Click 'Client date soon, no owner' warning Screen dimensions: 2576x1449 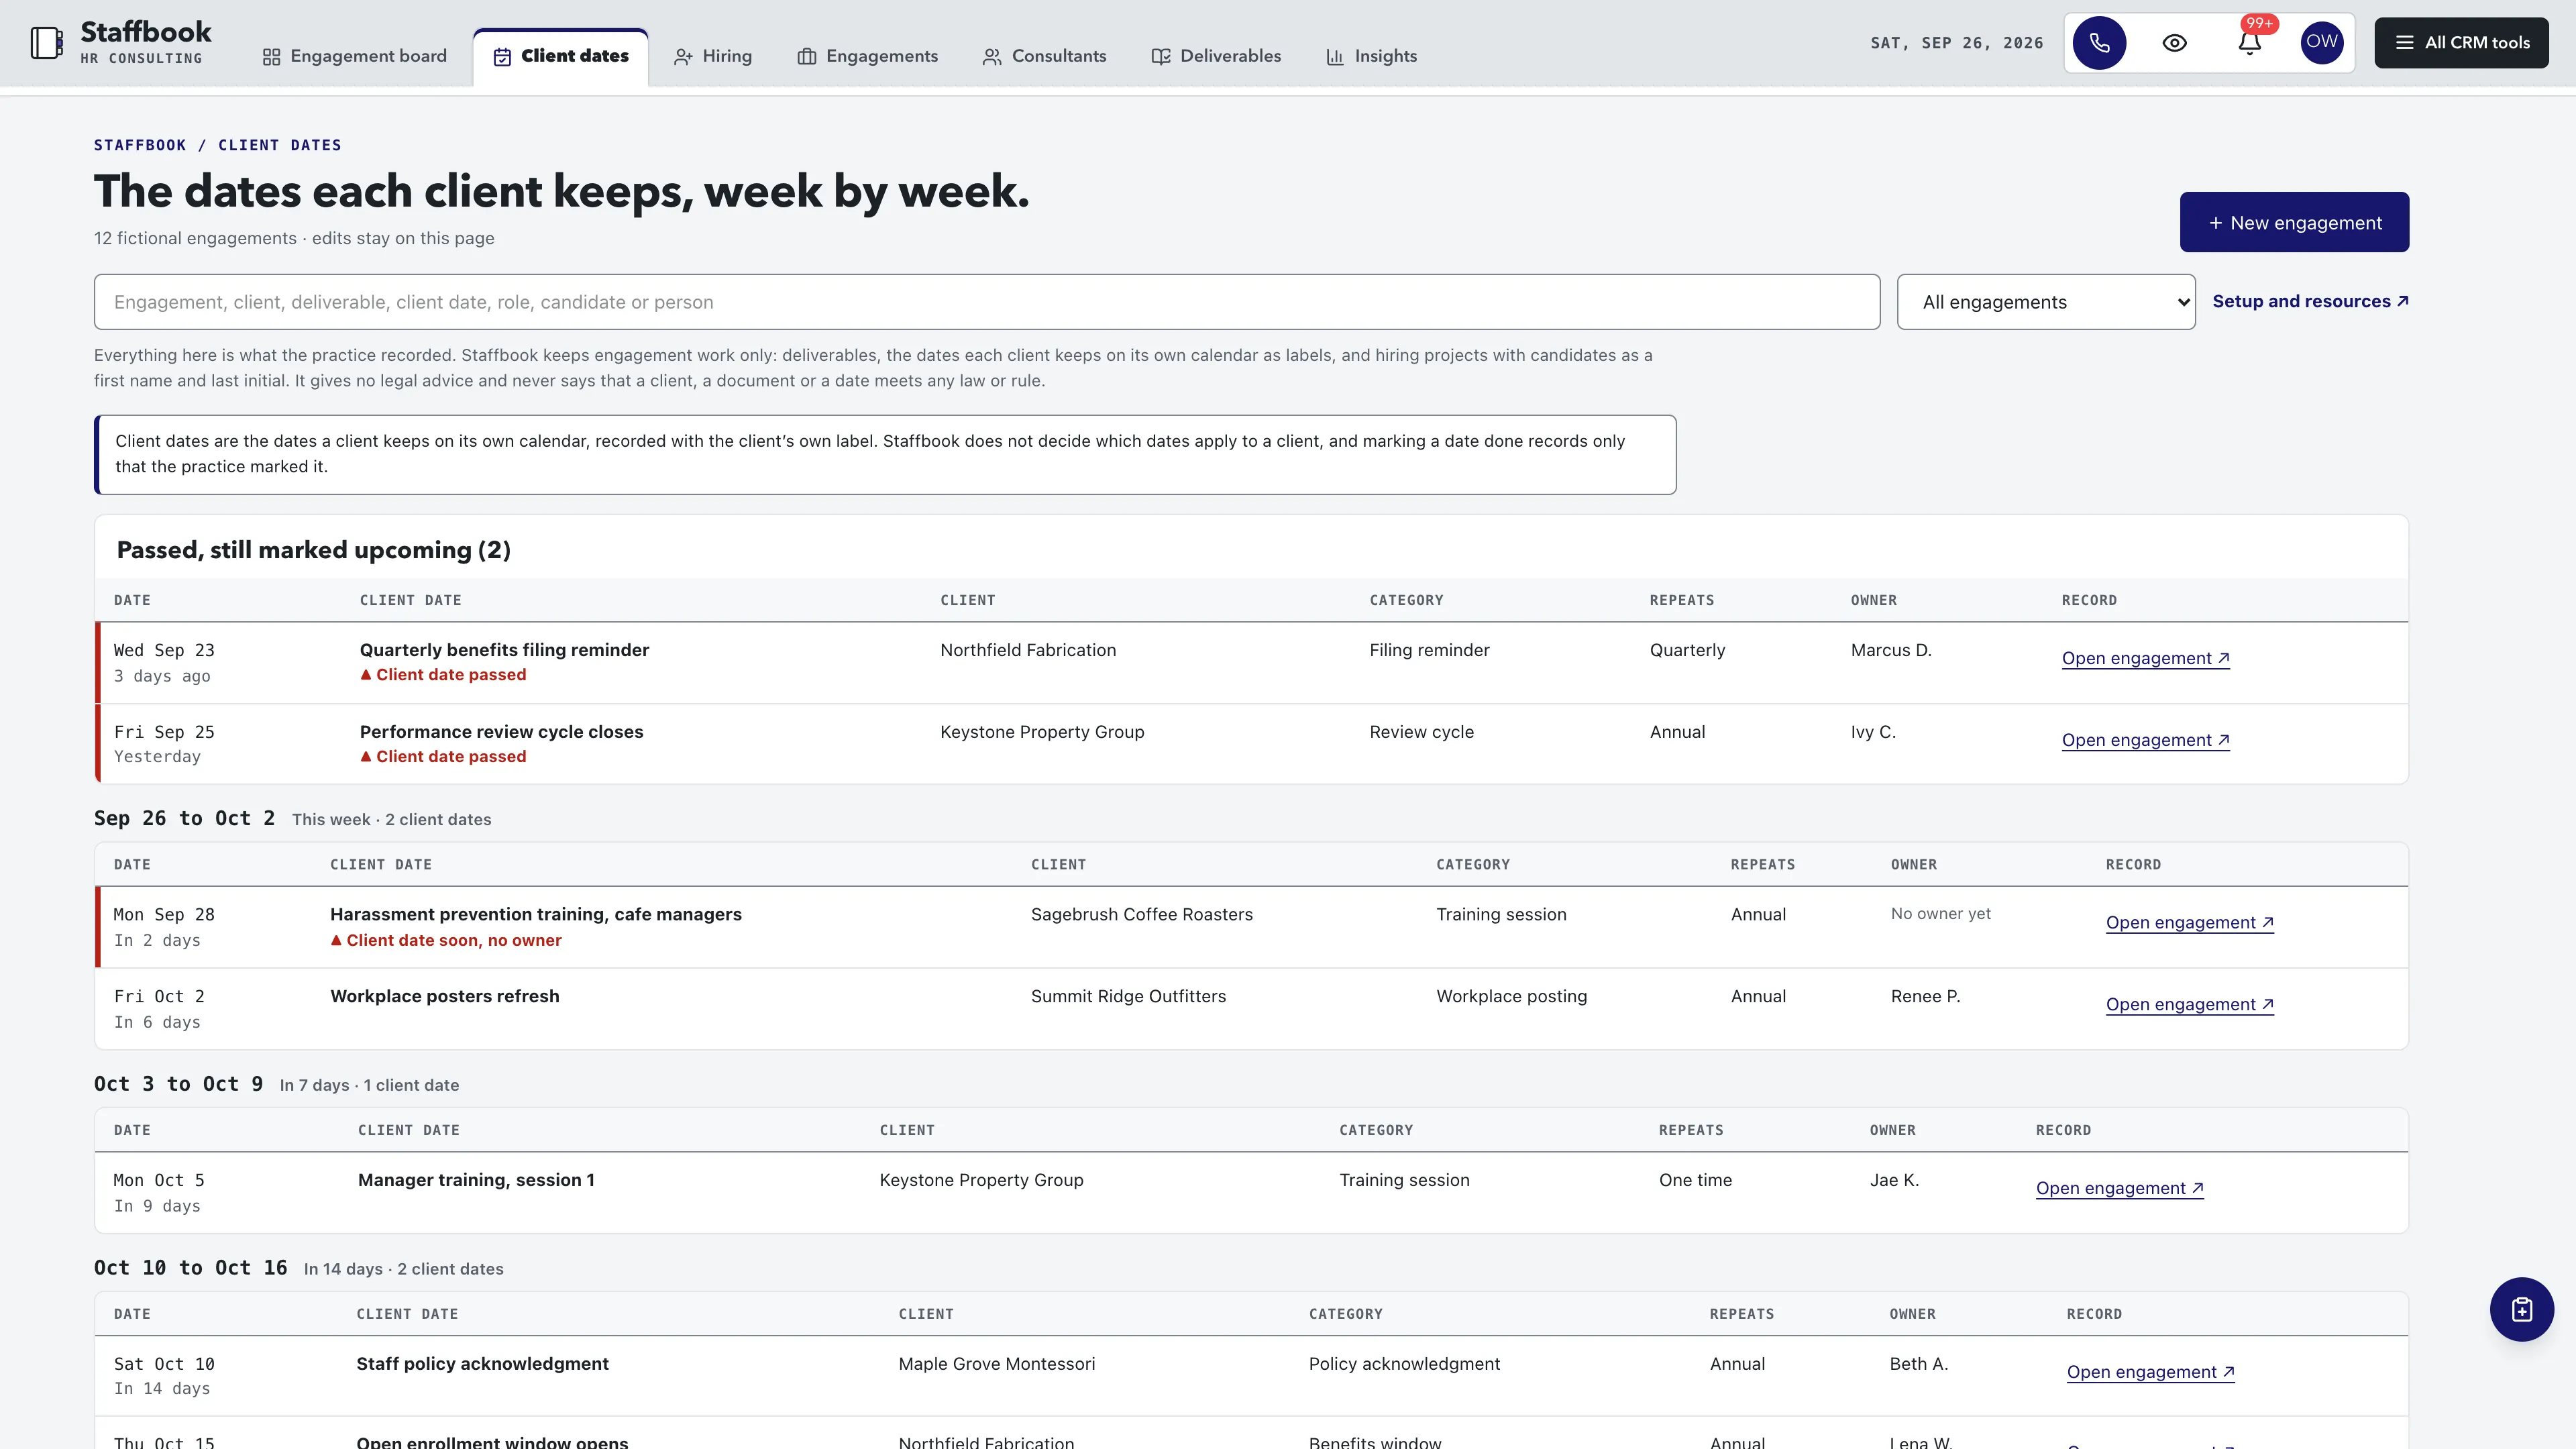[x=446, y=940]
